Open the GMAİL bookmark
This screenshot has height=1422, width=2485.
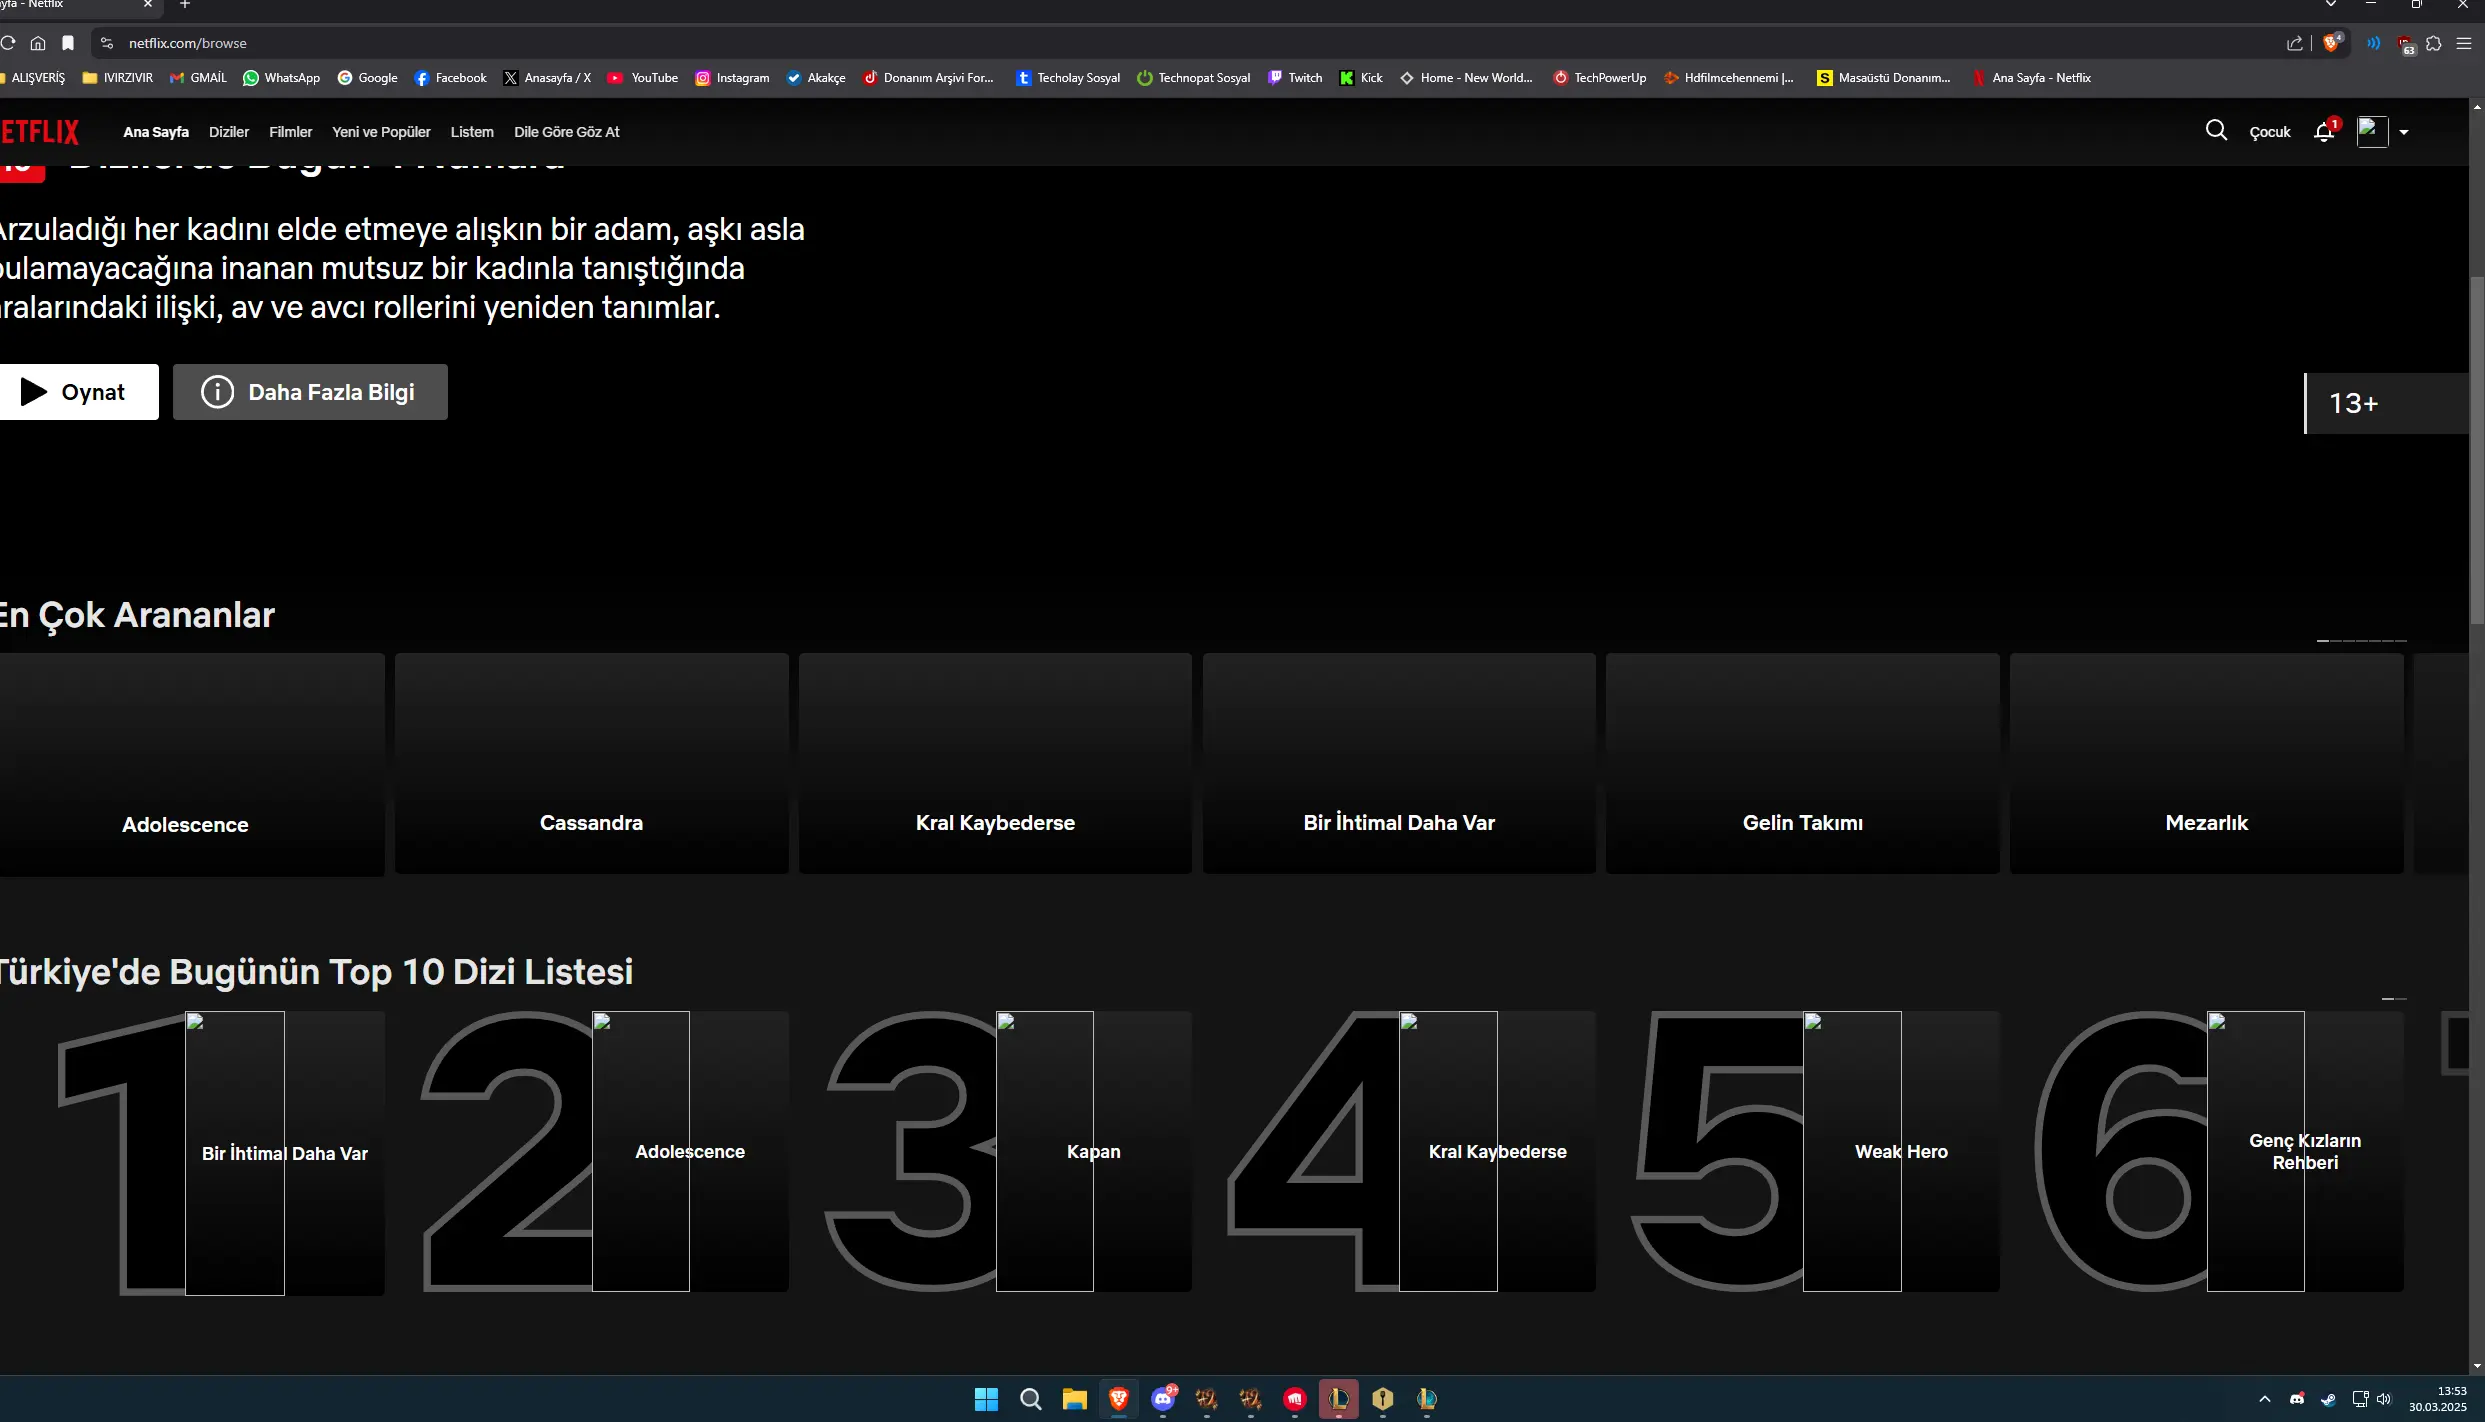click(198, 78)
